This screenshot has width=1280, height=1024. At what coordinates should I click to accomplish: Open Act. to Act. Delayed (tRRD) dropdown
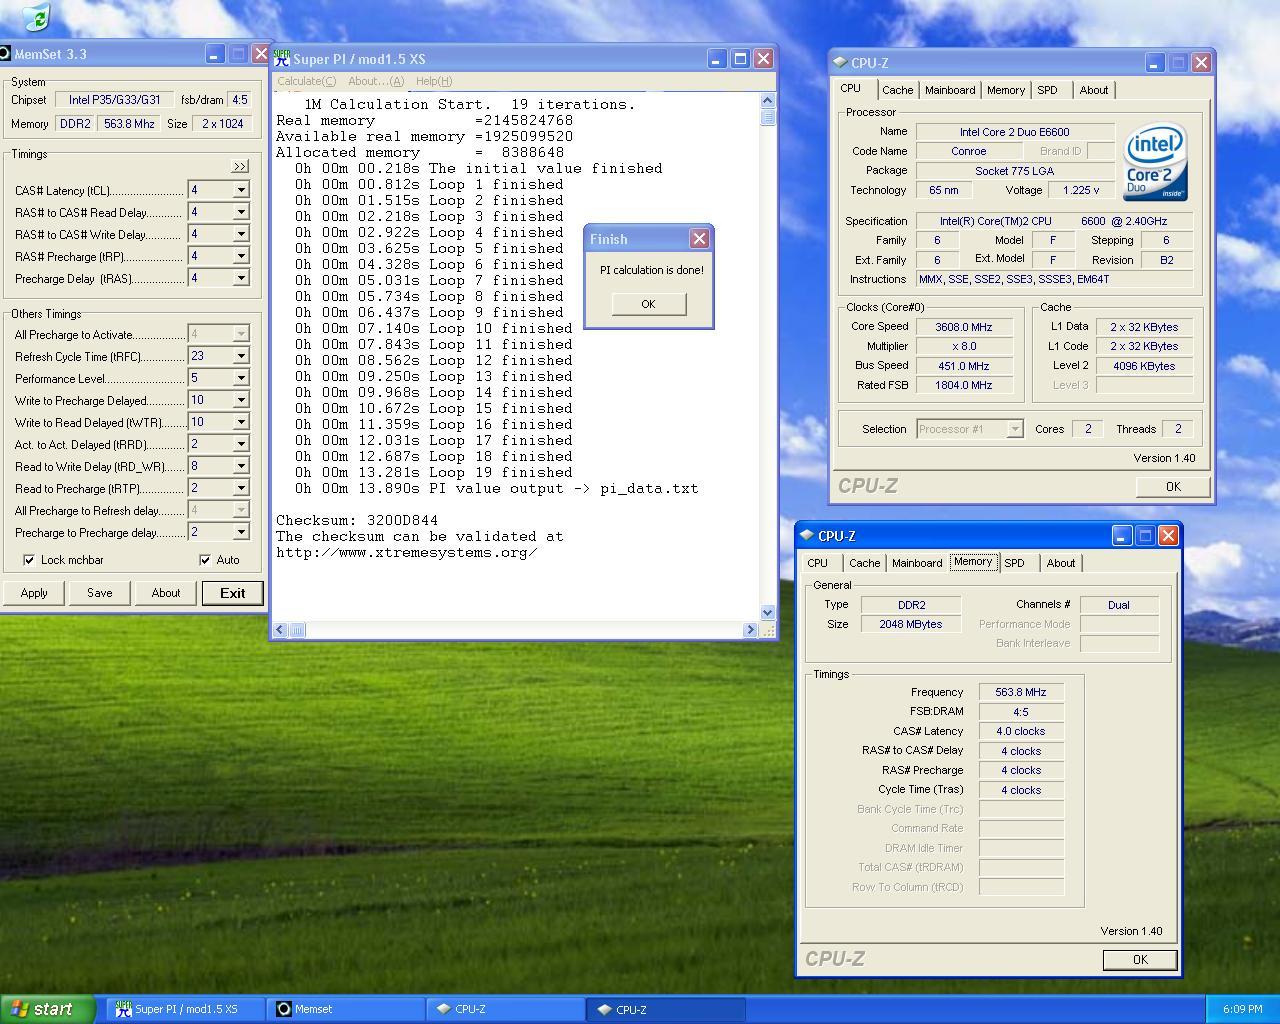(241, 444)
